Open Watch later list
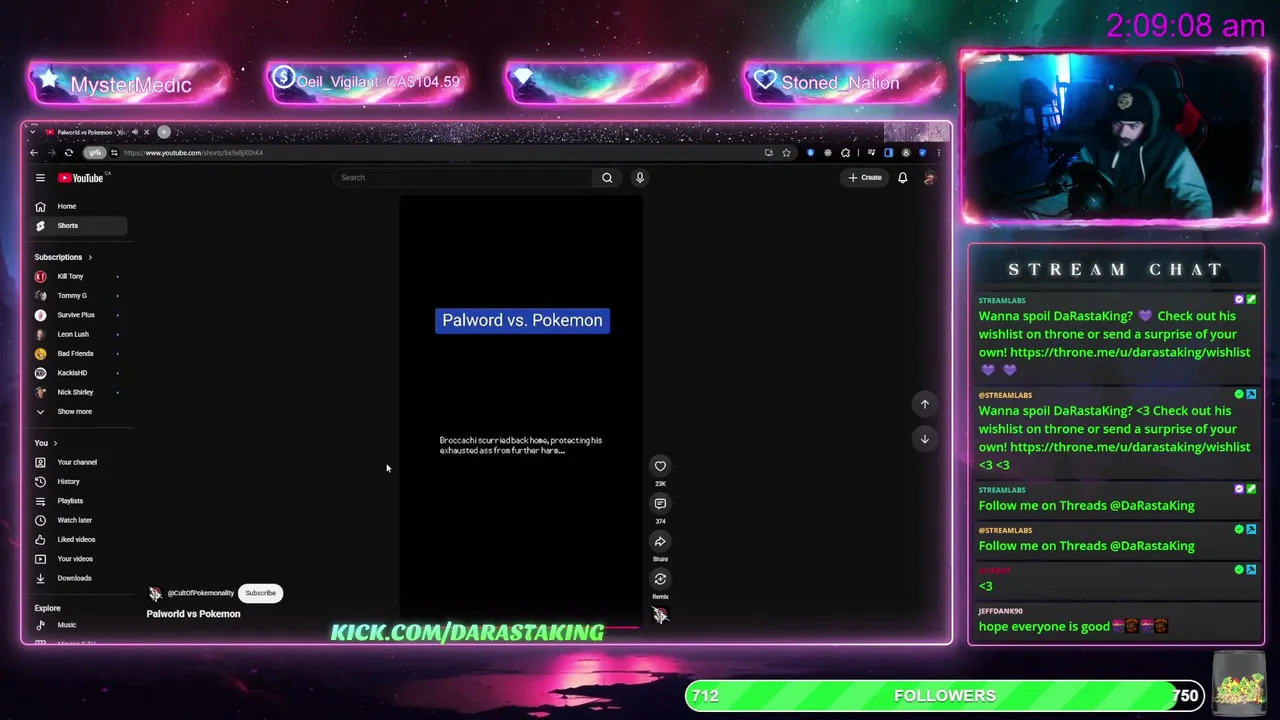 click(x=78, y=520)
